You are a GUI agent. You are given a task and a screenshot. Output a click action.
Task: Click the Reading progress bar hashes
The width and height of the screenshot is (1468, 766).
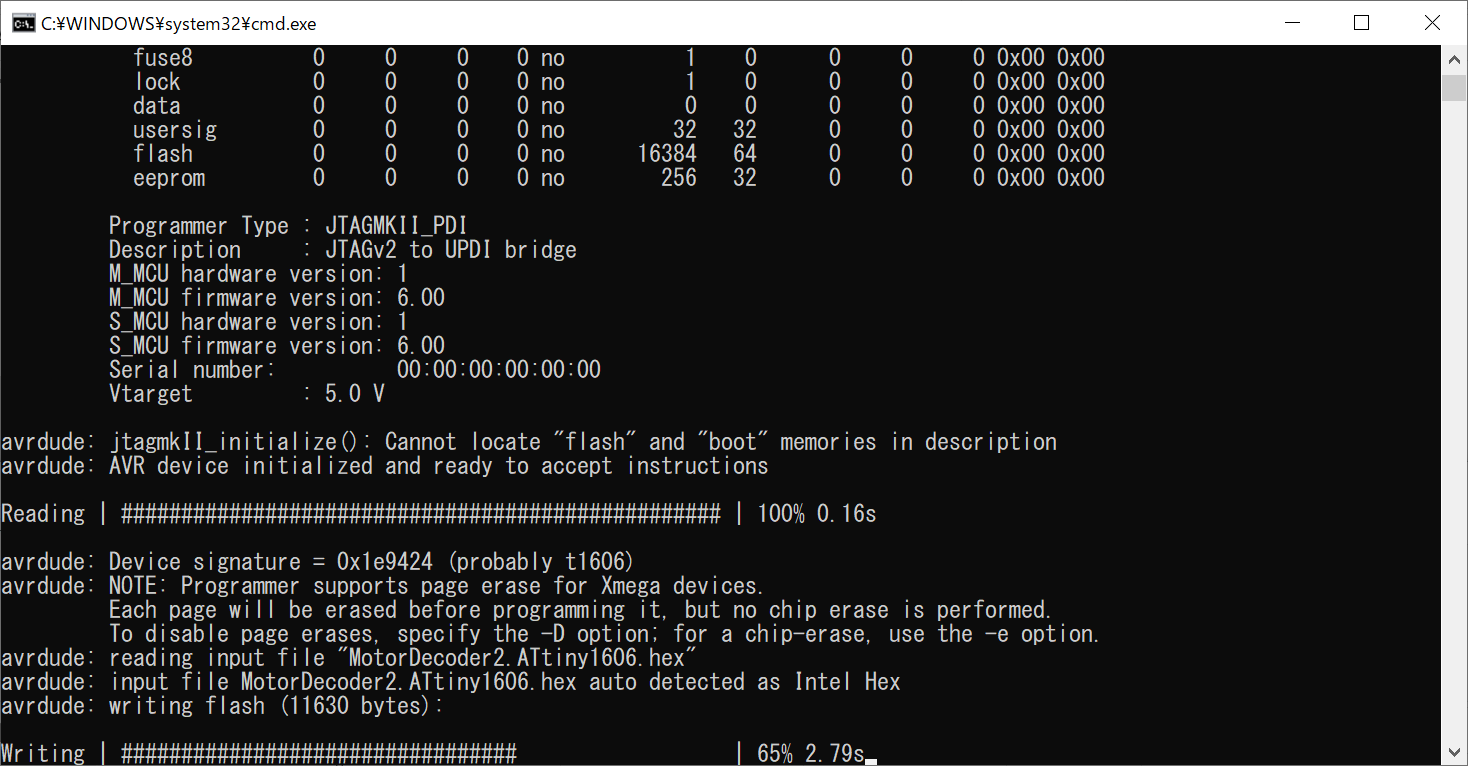pyautogui.click(x=420, y=514)
